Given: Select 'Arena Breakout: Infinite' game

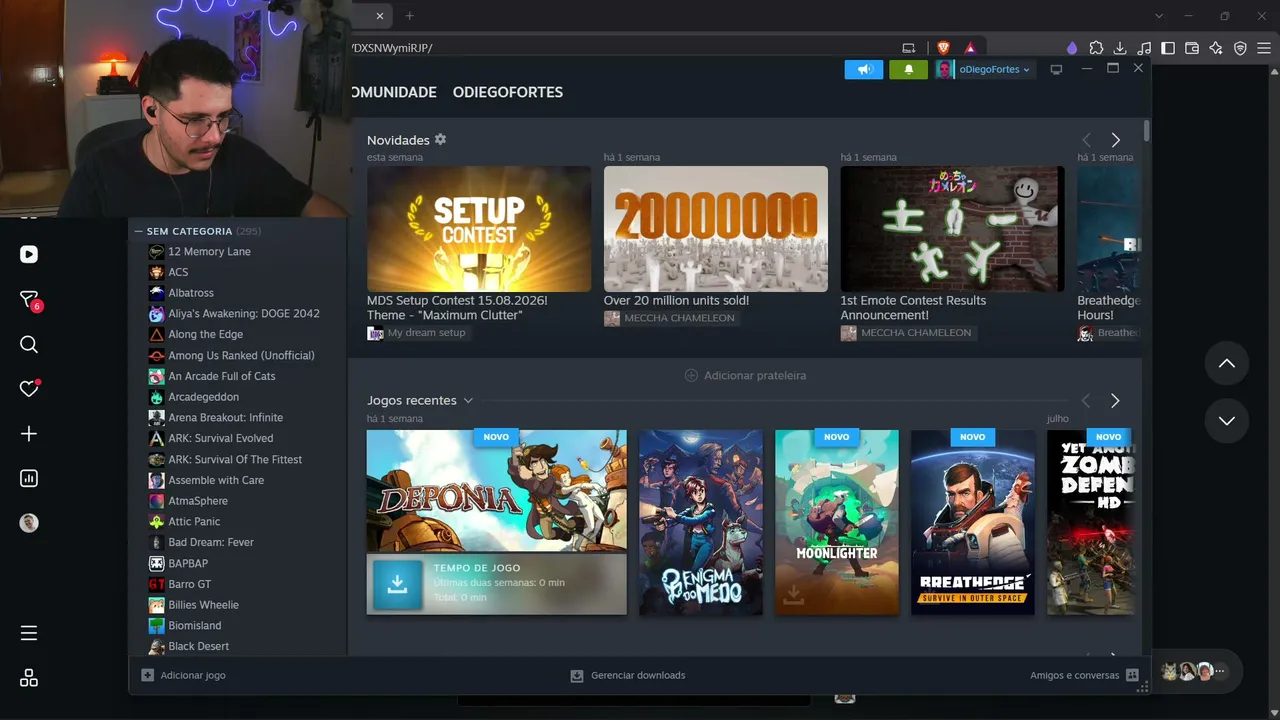Looking at the screenshot, I should pyautogui.click(x=225, y=417).
